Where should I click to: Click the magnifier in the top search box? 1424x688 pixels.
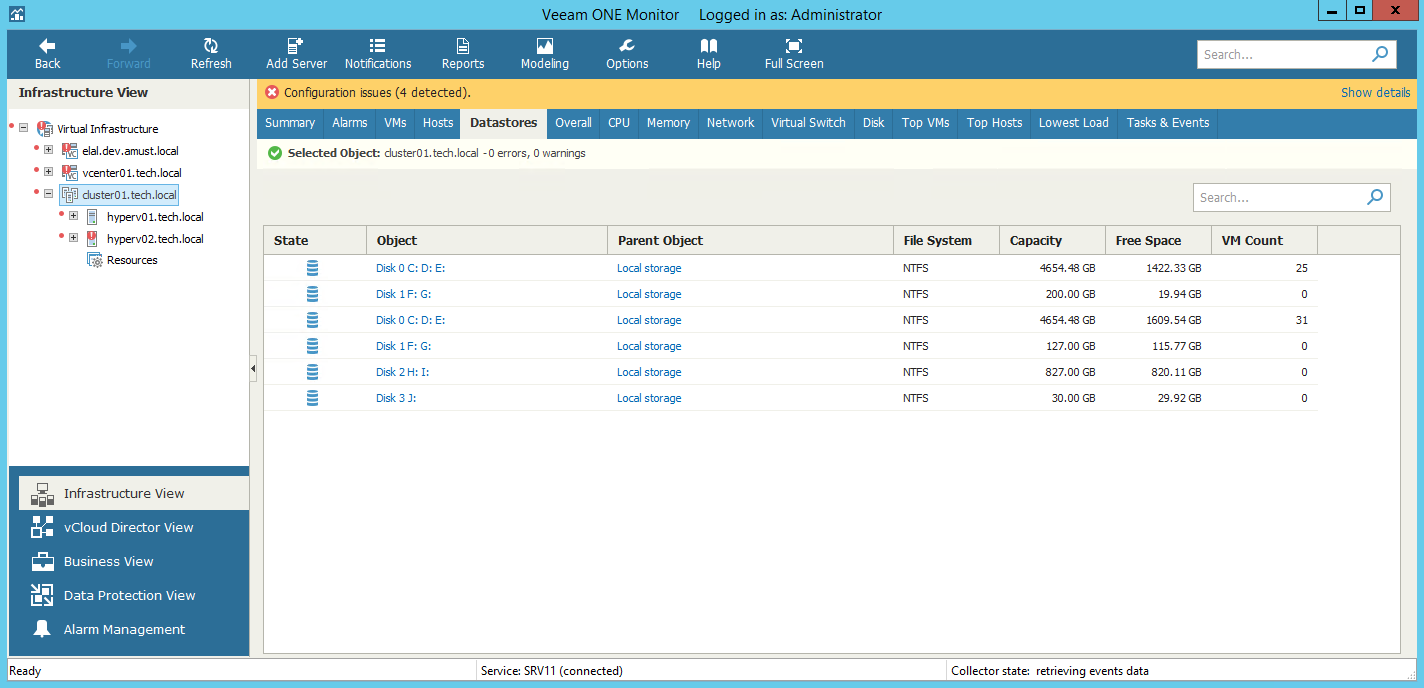pyautogui.click(x=1381, y=55)
